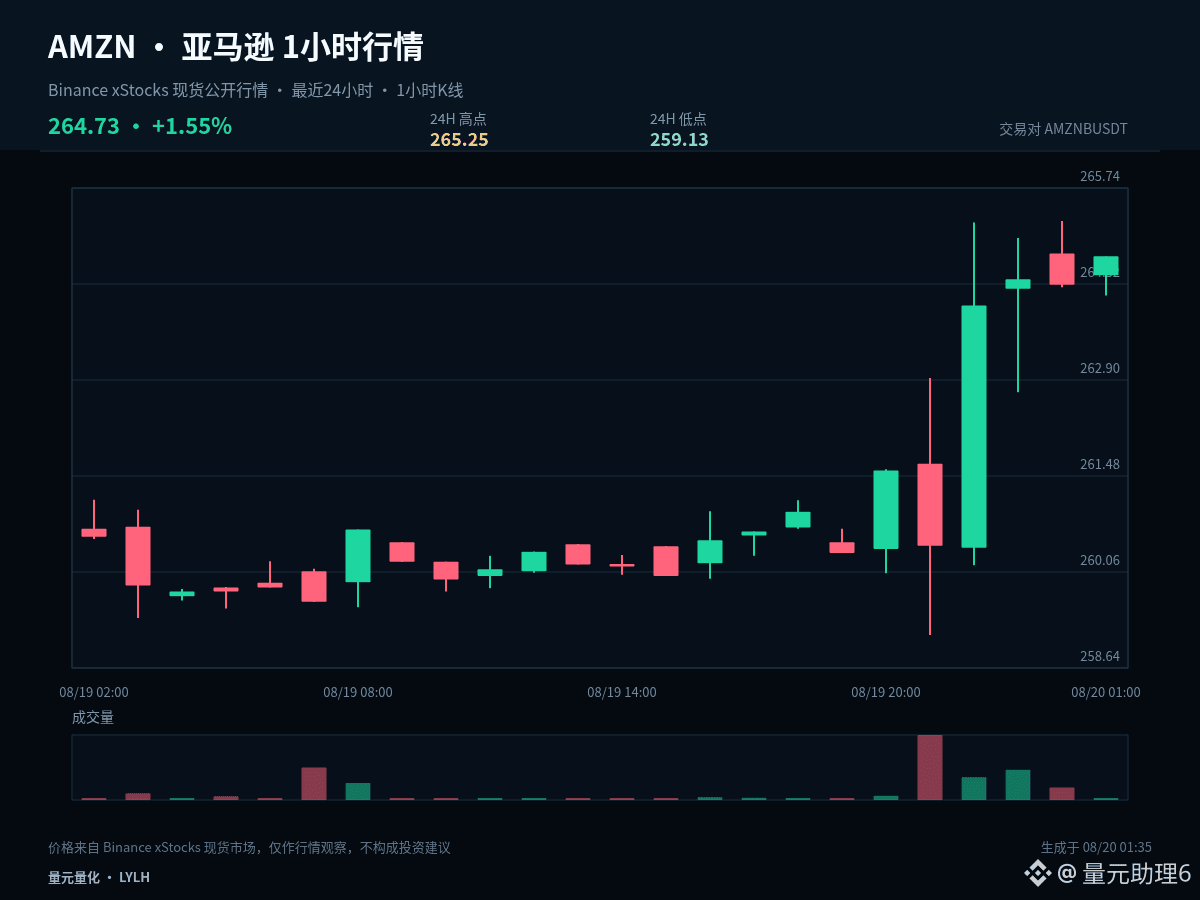Click the trading pair "交易对 AMZNBUSDT"
The width and height of the screenshot is (1200, 900).
pyautogui.click(x=1063, y=129)
